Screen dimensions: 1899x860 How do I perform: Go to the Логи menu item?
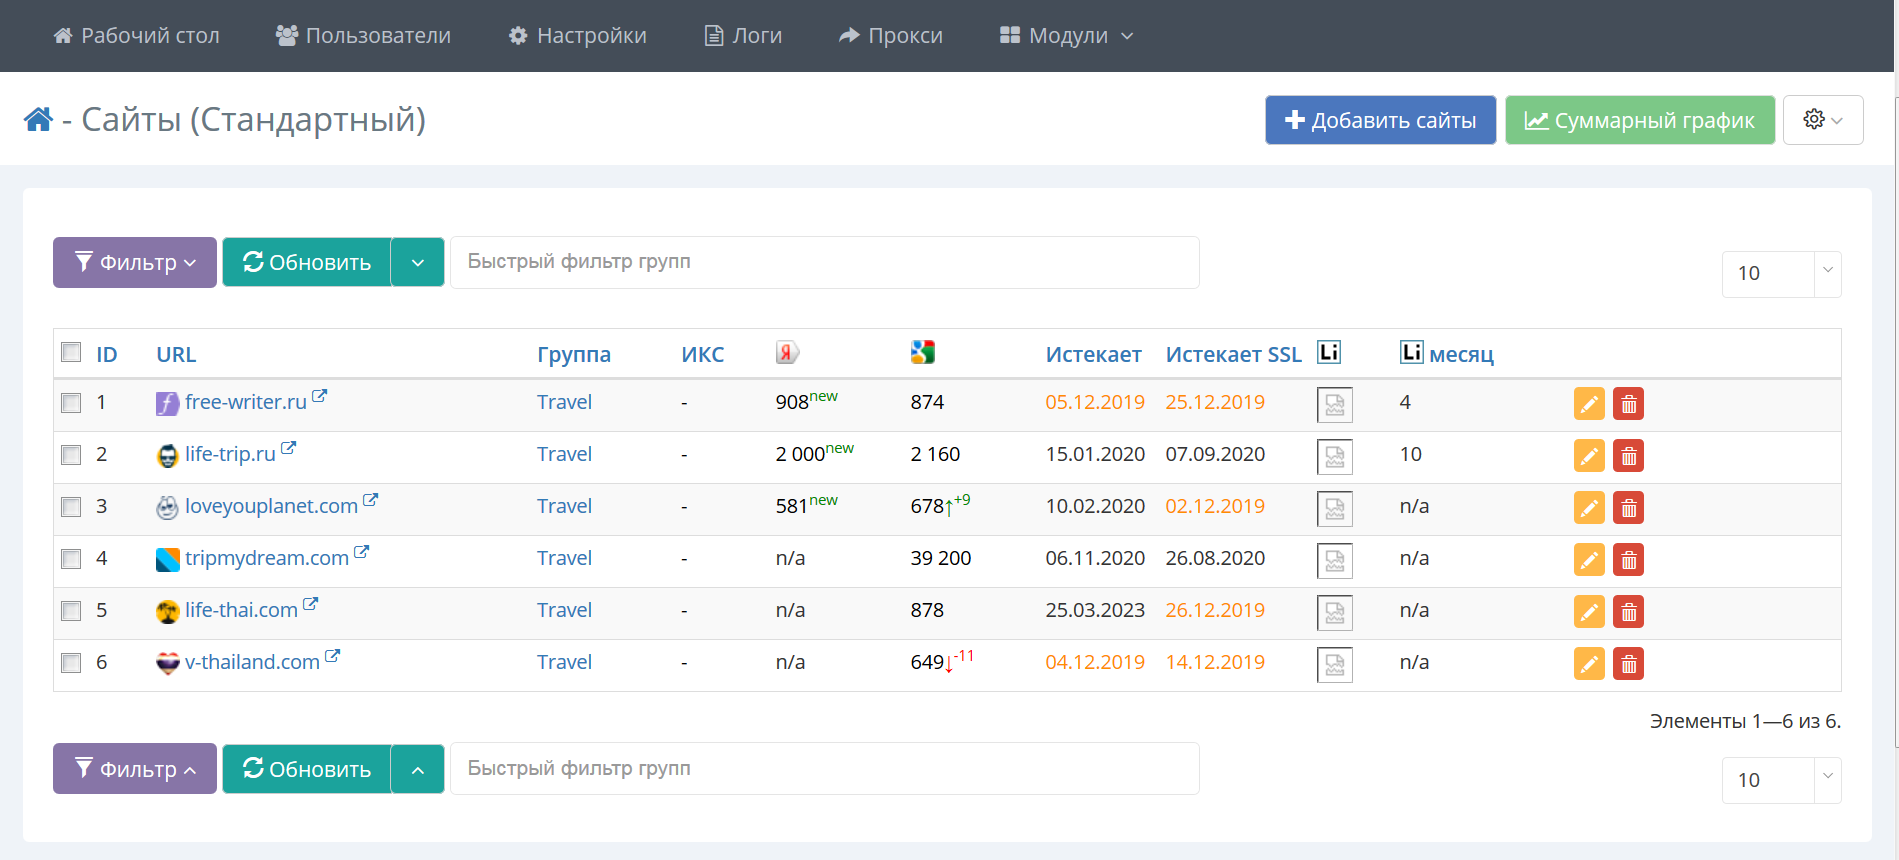743,36
